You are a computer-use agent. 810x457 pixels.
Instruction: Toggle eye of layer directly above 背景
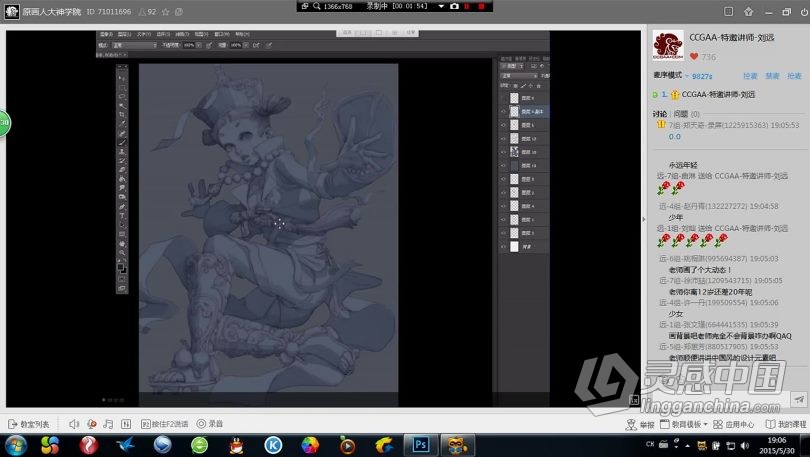[x=503, y=233]
